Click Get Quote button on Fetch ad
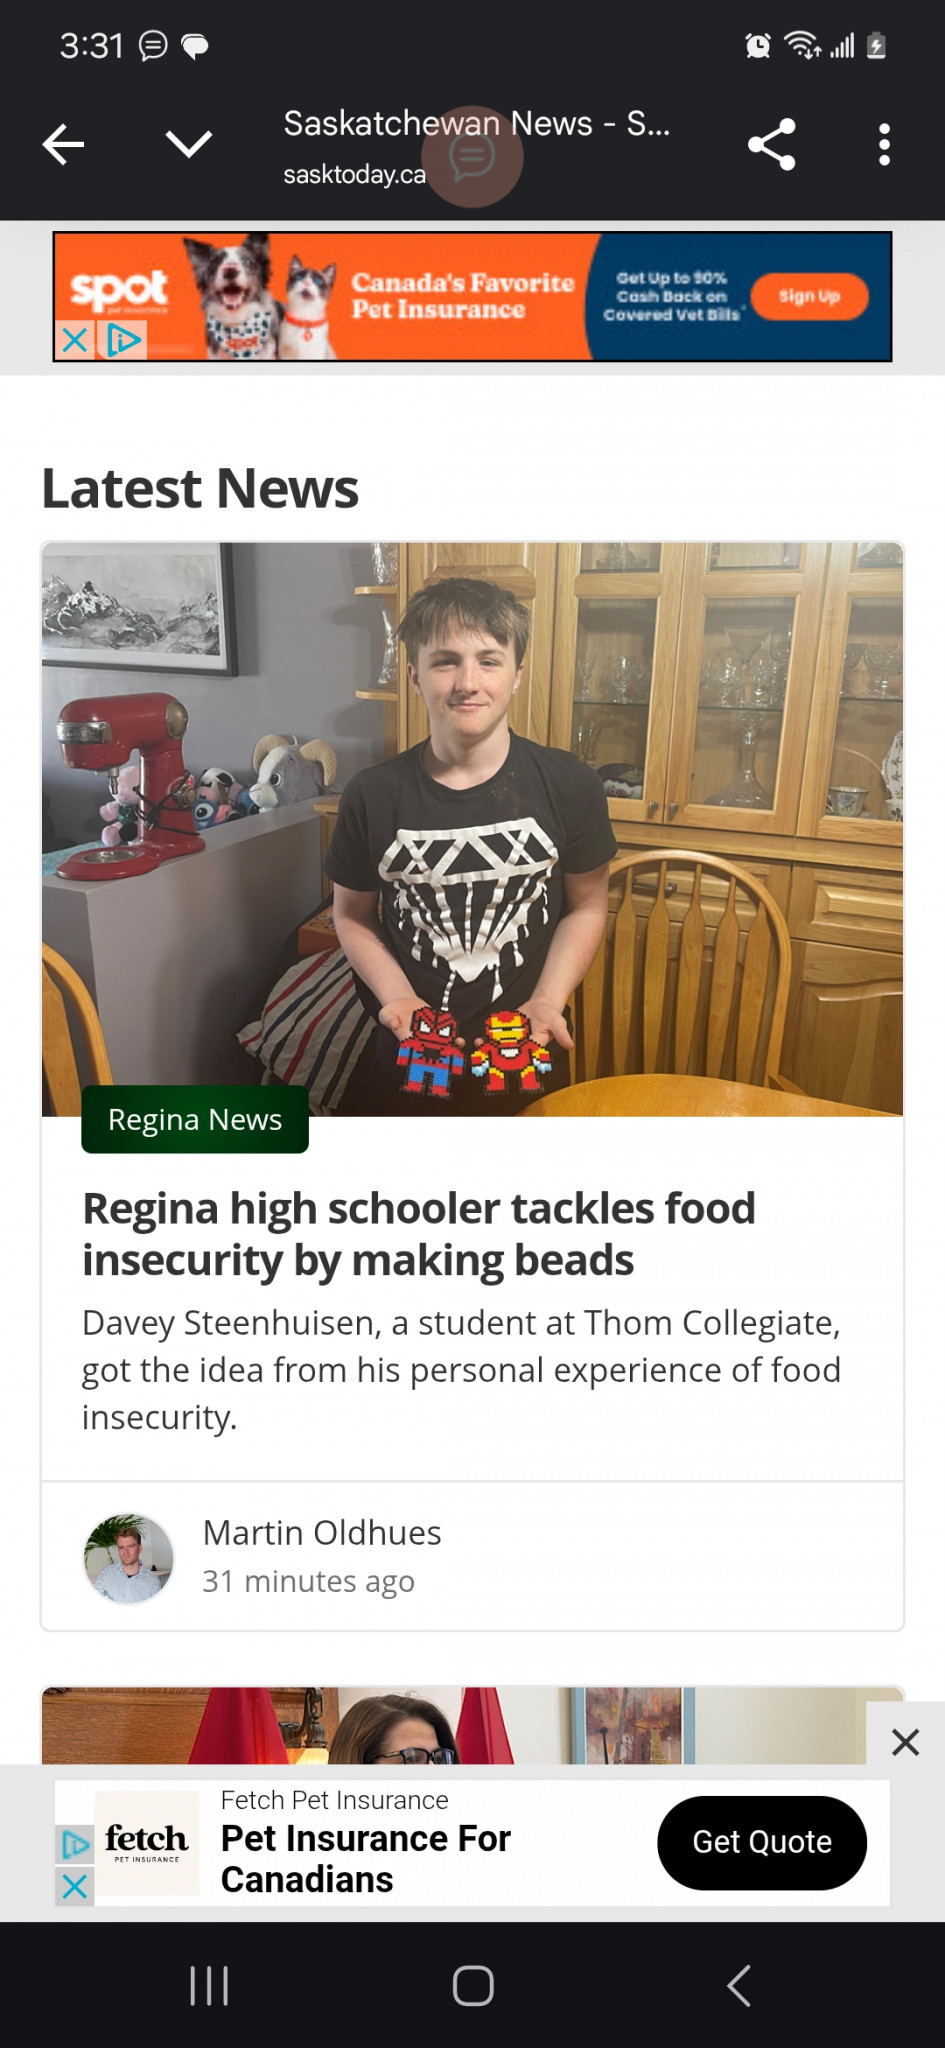The height and width of the screenshot is (2048, 945). pos(762,1842)
